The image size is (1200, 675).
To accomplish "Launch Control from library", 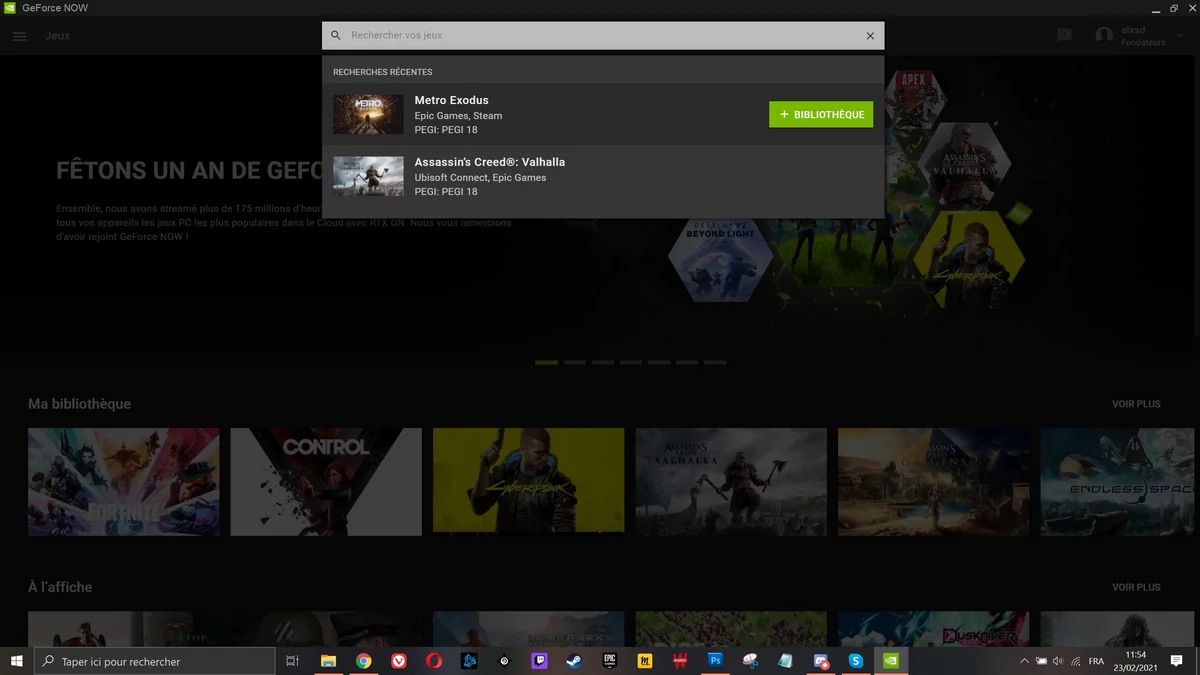I will pyautogui.click(x=326, y=482).
